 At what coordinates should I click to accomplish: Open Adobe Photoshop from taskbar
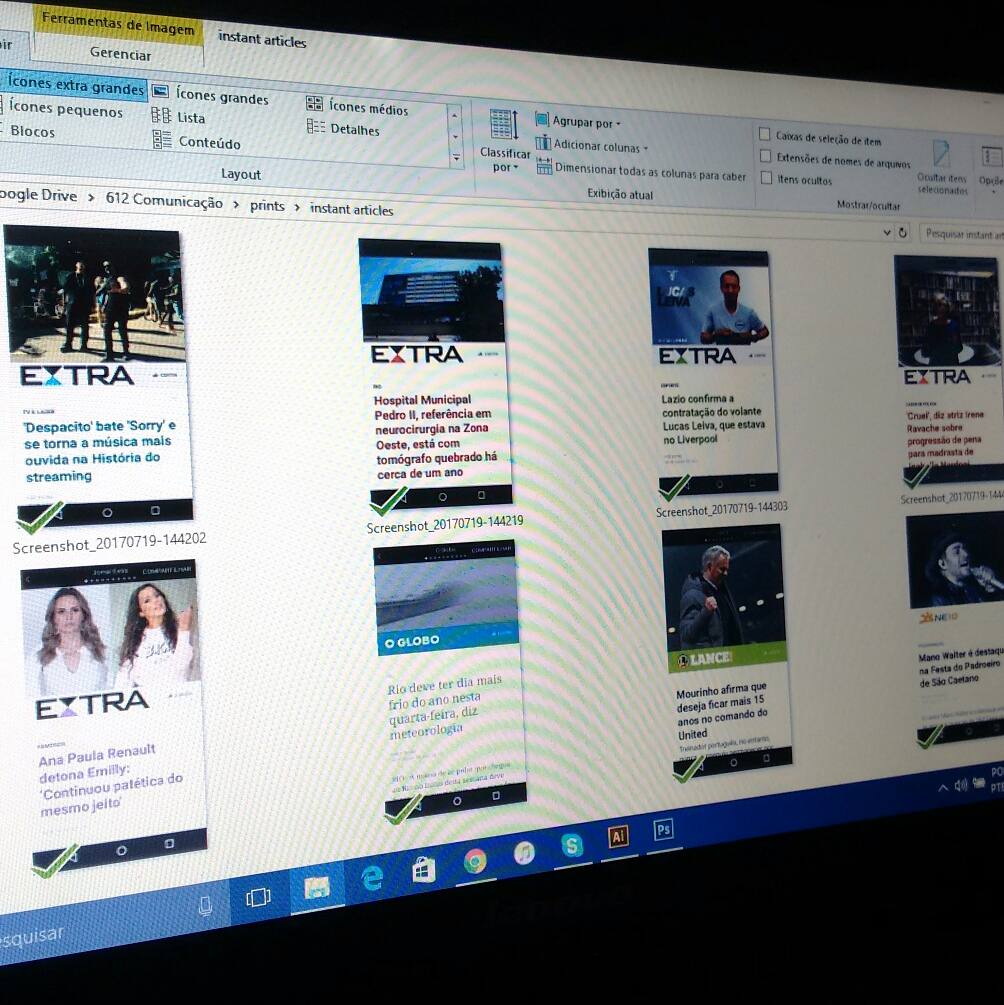pos(663,830)
